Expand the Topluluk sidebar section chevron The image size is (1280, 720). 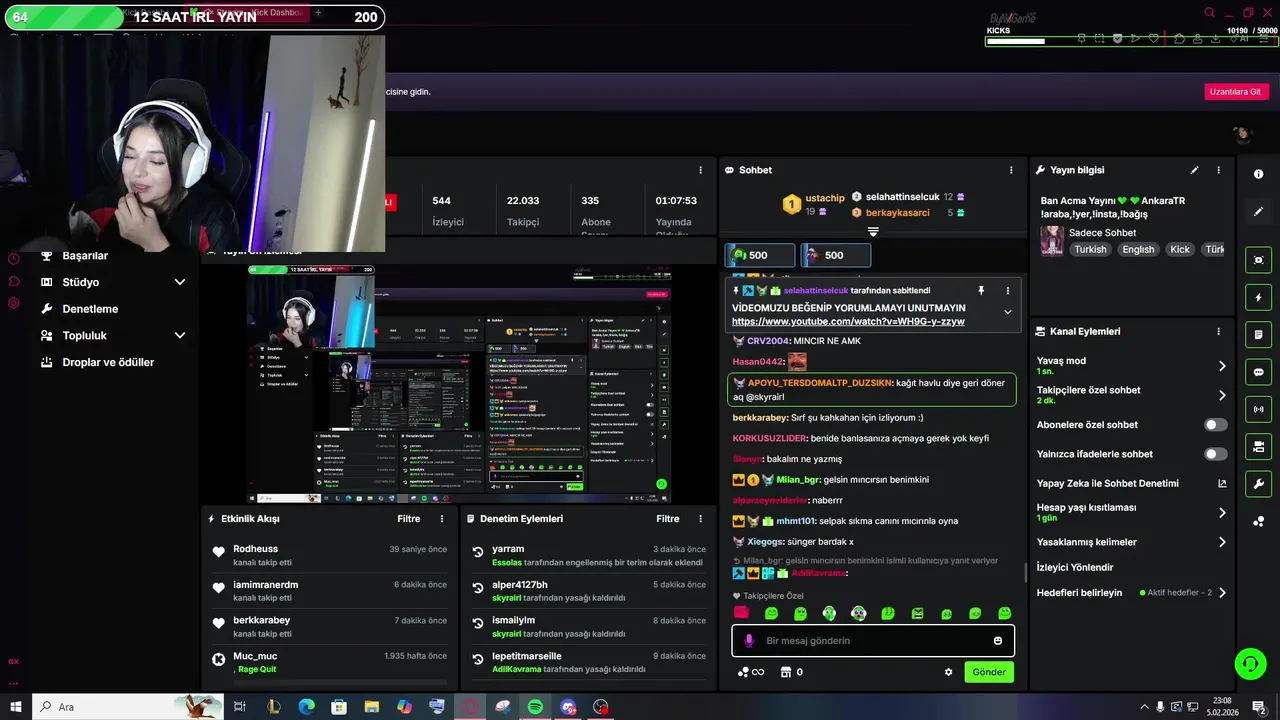click(x=180, y=336)
